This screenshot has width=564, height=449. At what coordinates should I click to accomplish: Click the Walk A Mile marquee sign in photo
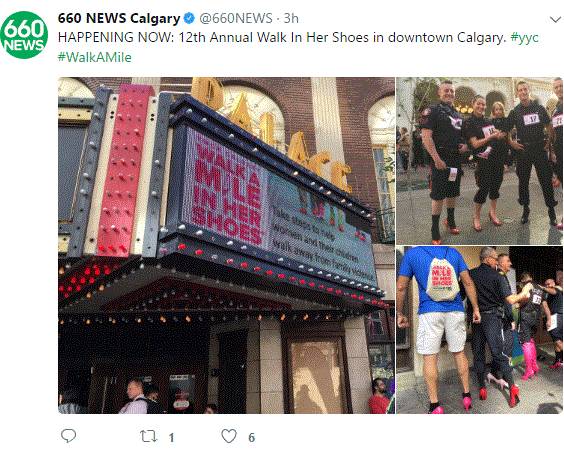(x=227, y=189)
